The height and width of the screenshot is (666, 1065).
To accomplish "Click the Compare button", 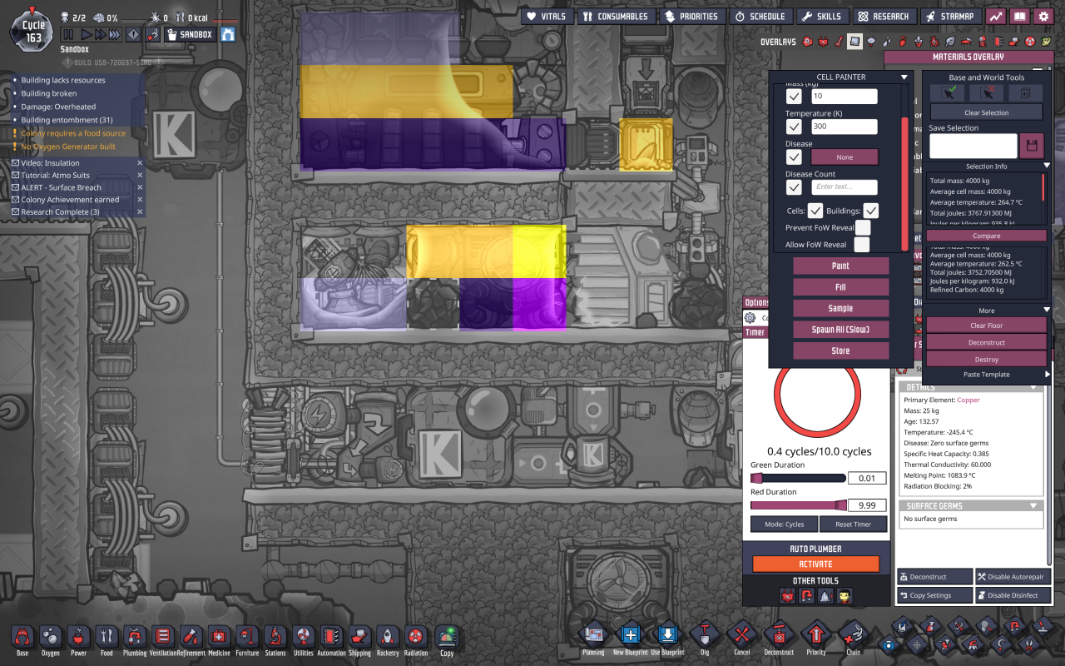I will (x=986, y=236).
